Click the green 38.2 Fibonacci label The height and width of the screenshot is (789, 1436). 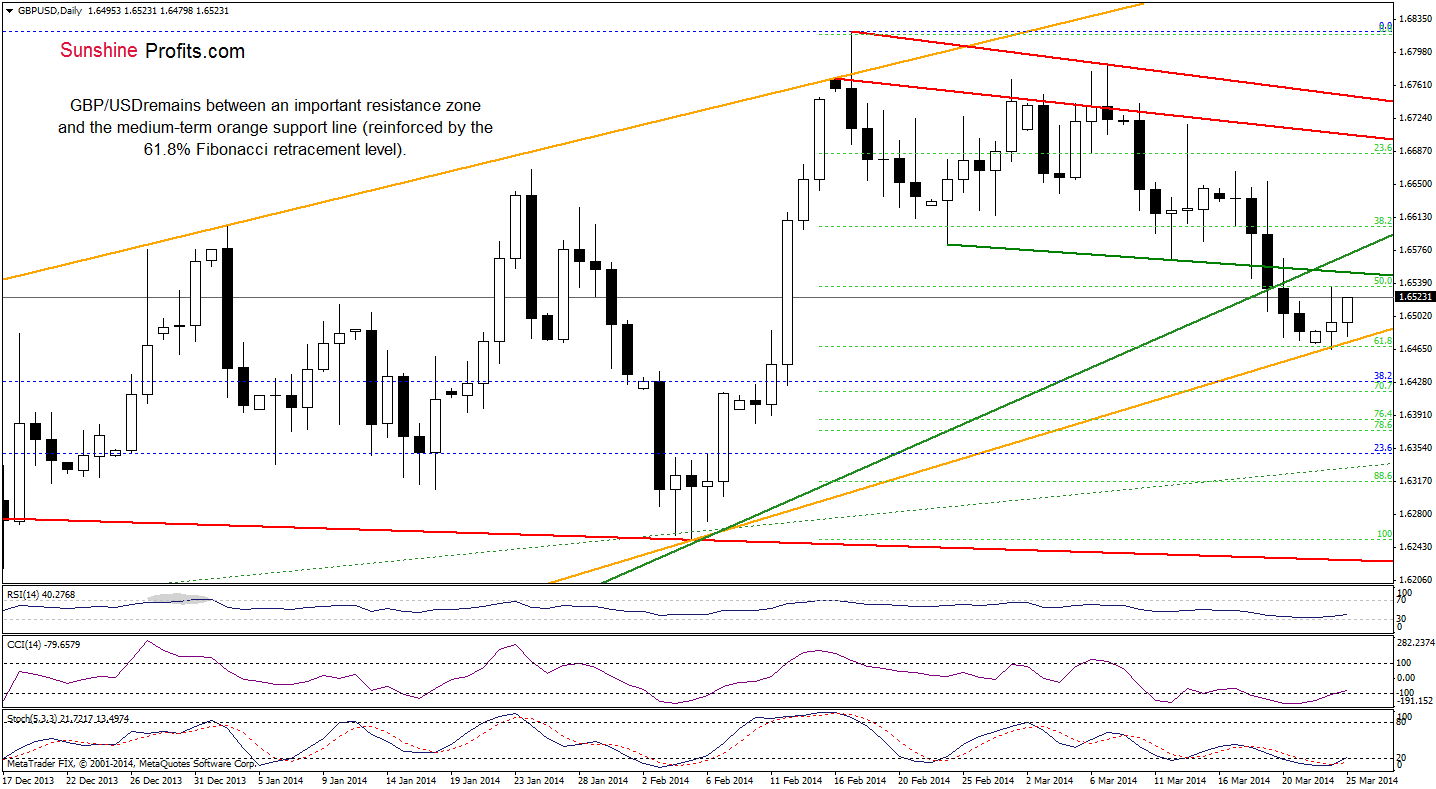click(1384, 221)
